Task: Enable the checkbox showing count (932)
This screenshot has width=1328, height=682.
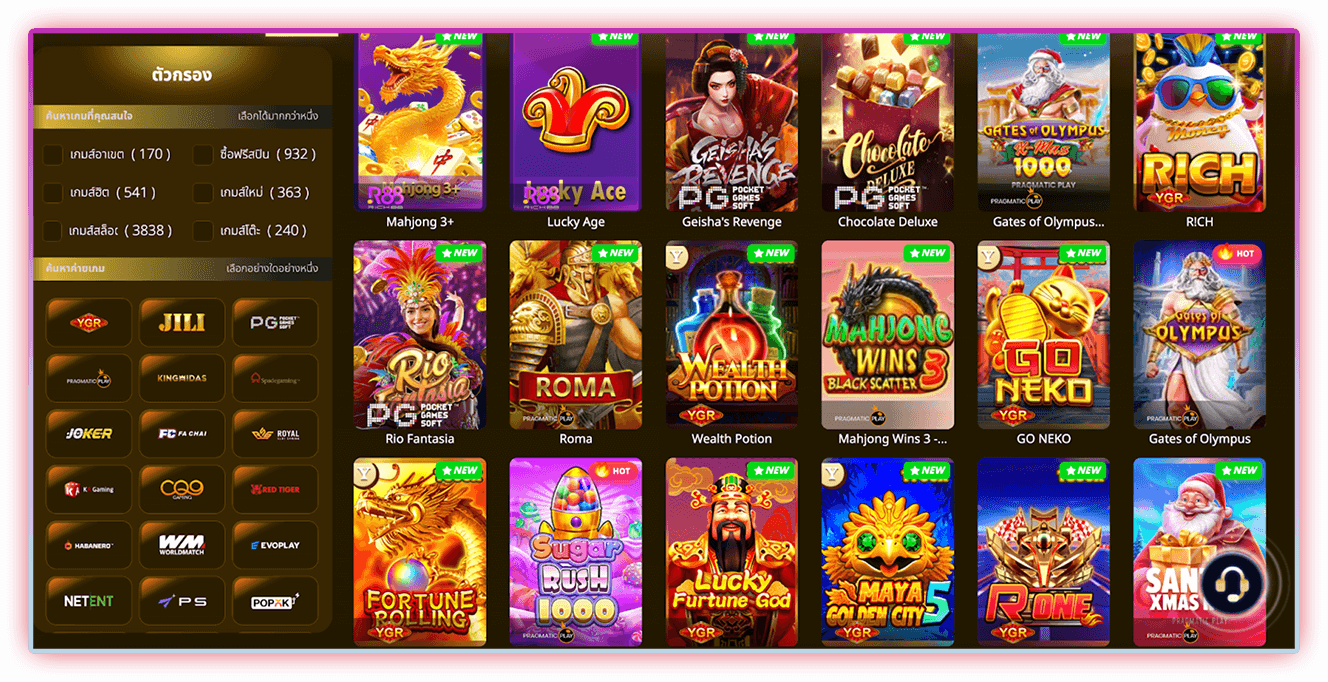Action: pyautogui.click(x=203, y=154)
